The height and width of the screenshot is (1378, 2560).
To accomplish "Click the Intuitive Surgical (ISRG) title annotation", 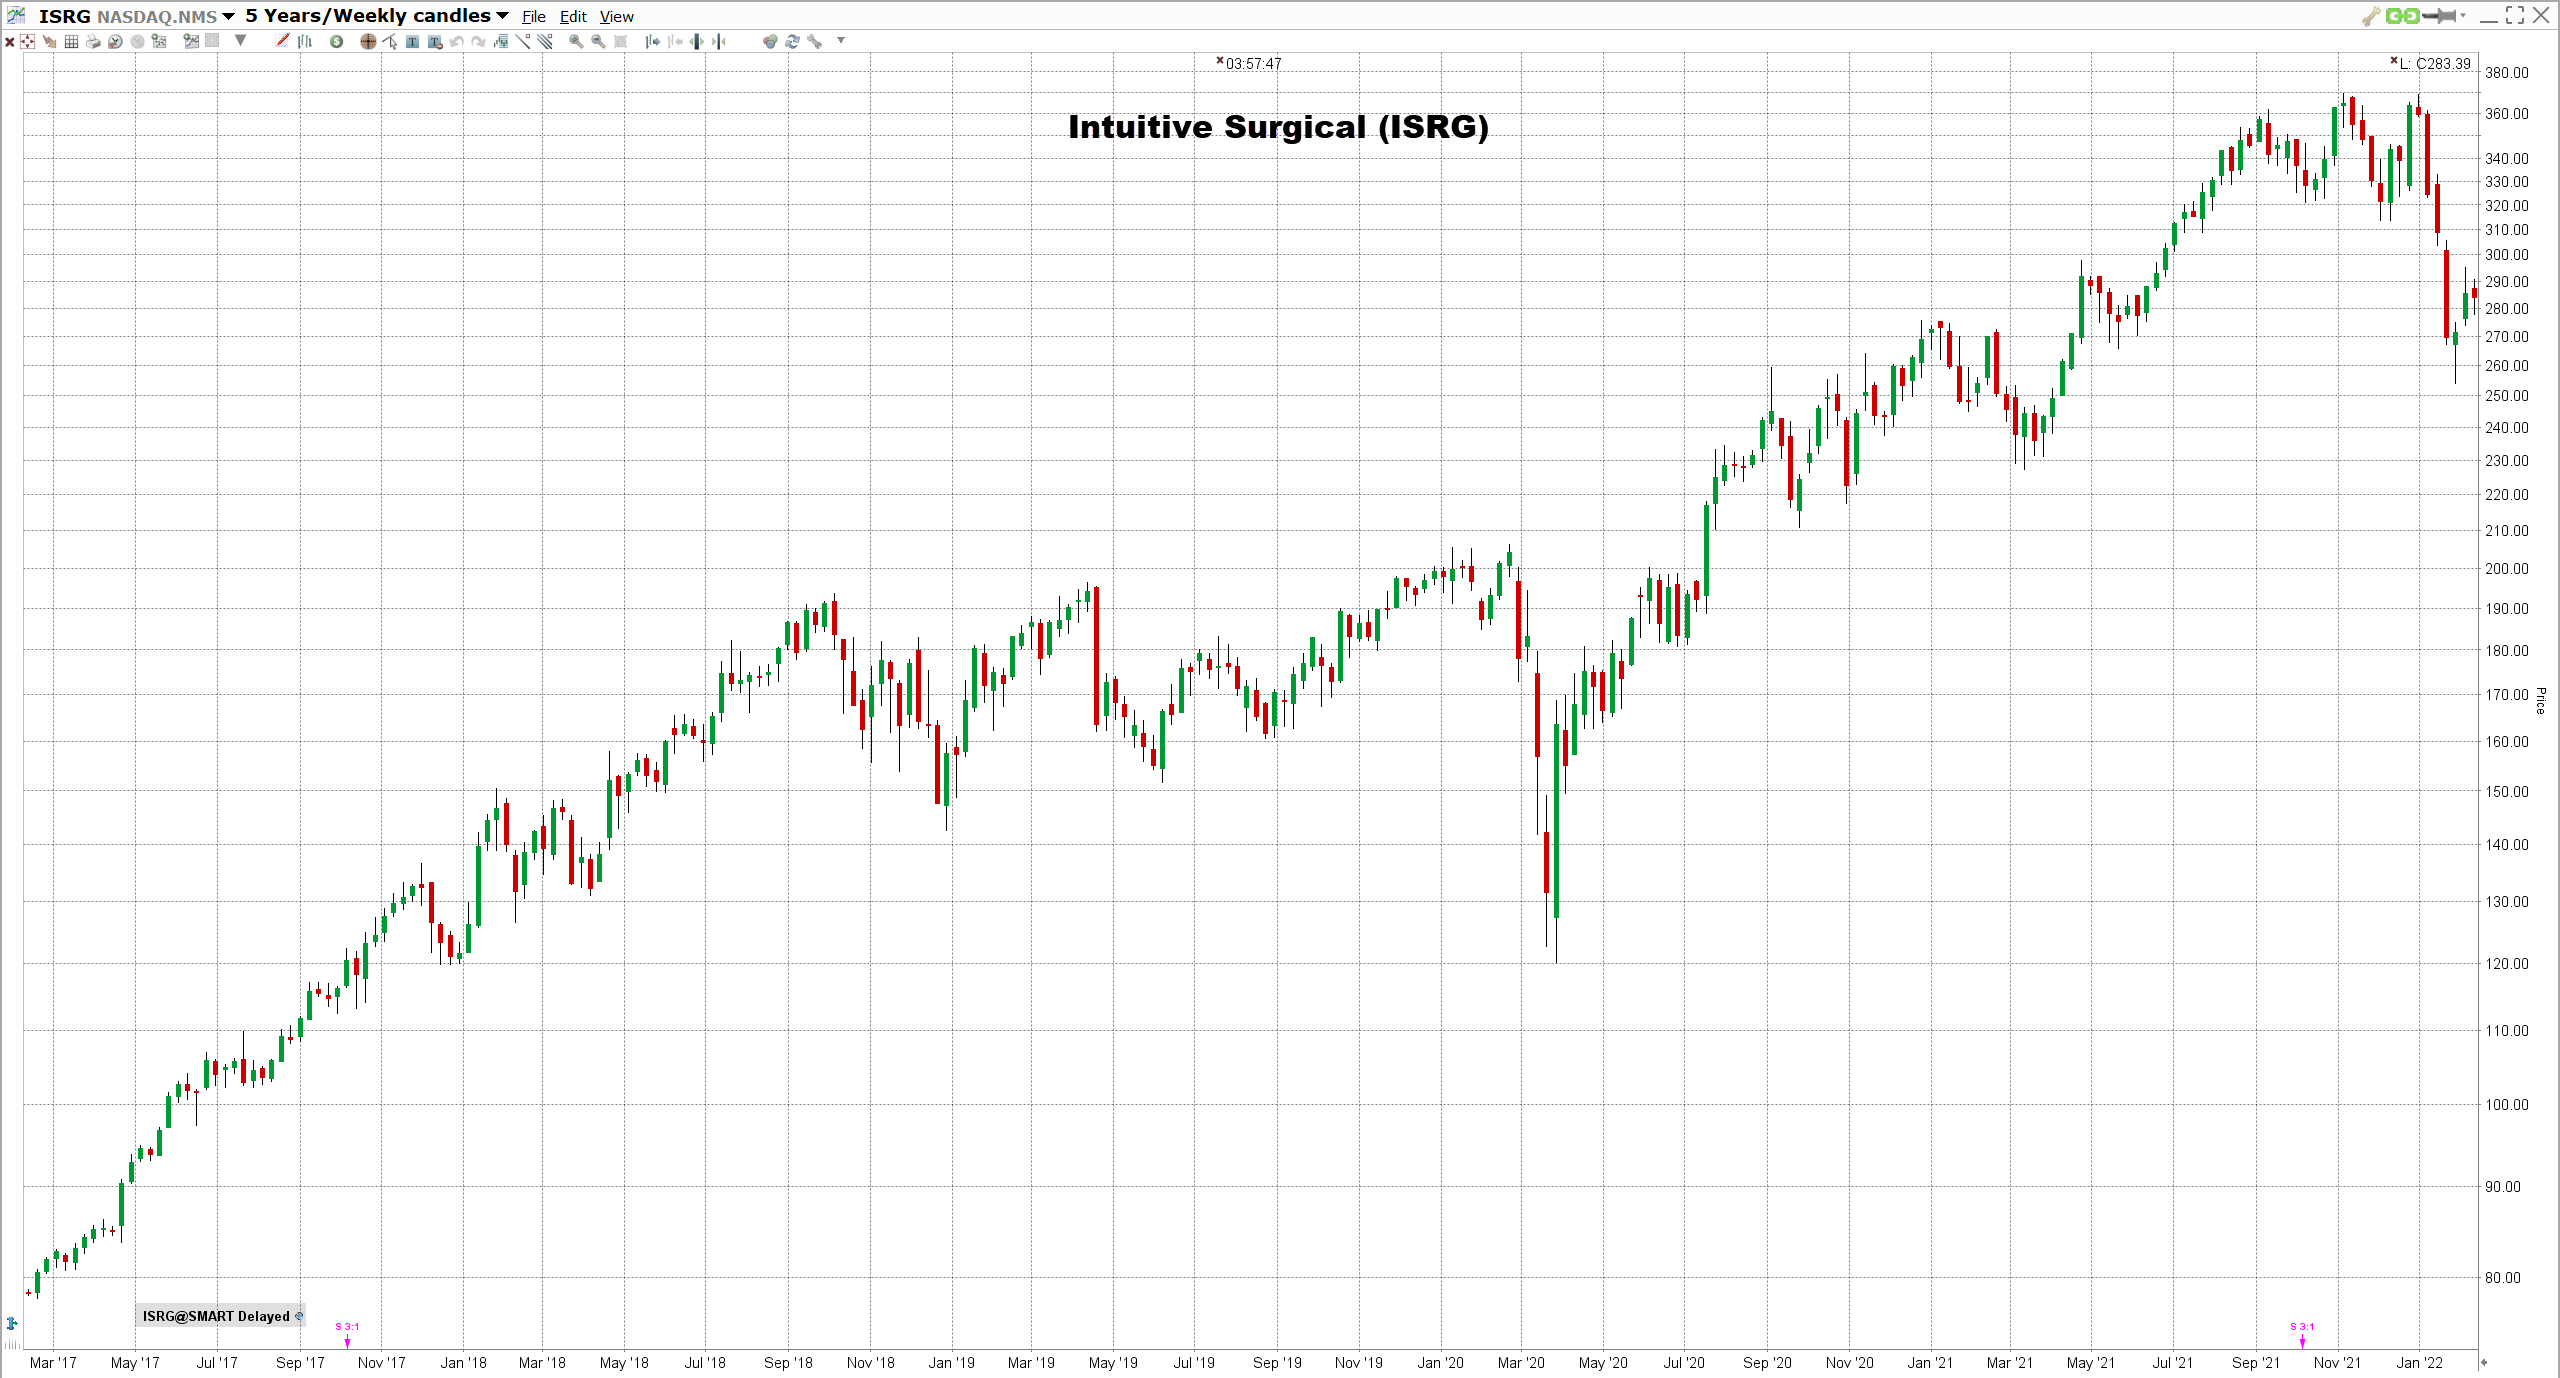I will tap(1278, 127).
